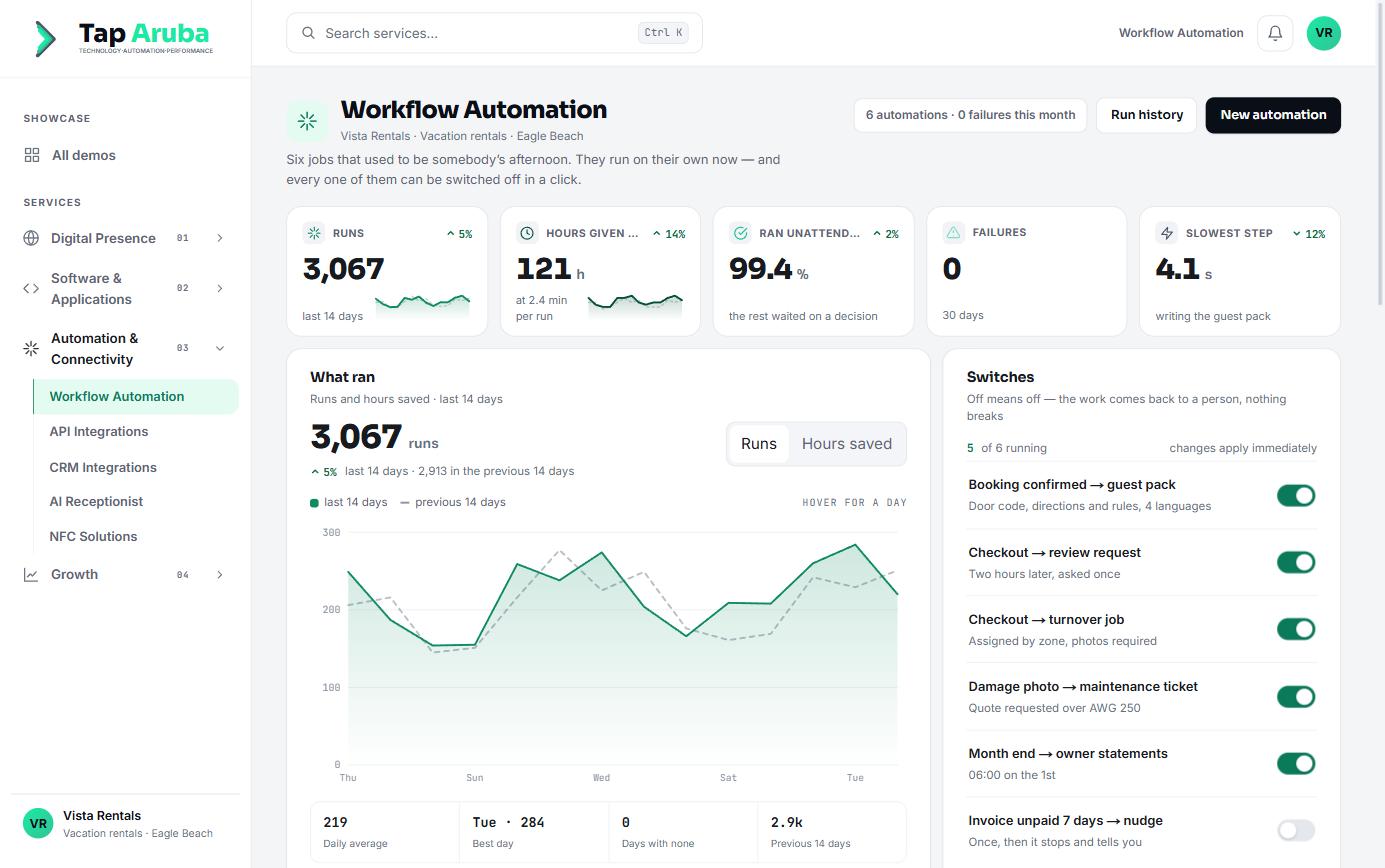Click the VR avatar in the header
This screenshot has width=1385, height=868.
click(x=1323, y=33)
